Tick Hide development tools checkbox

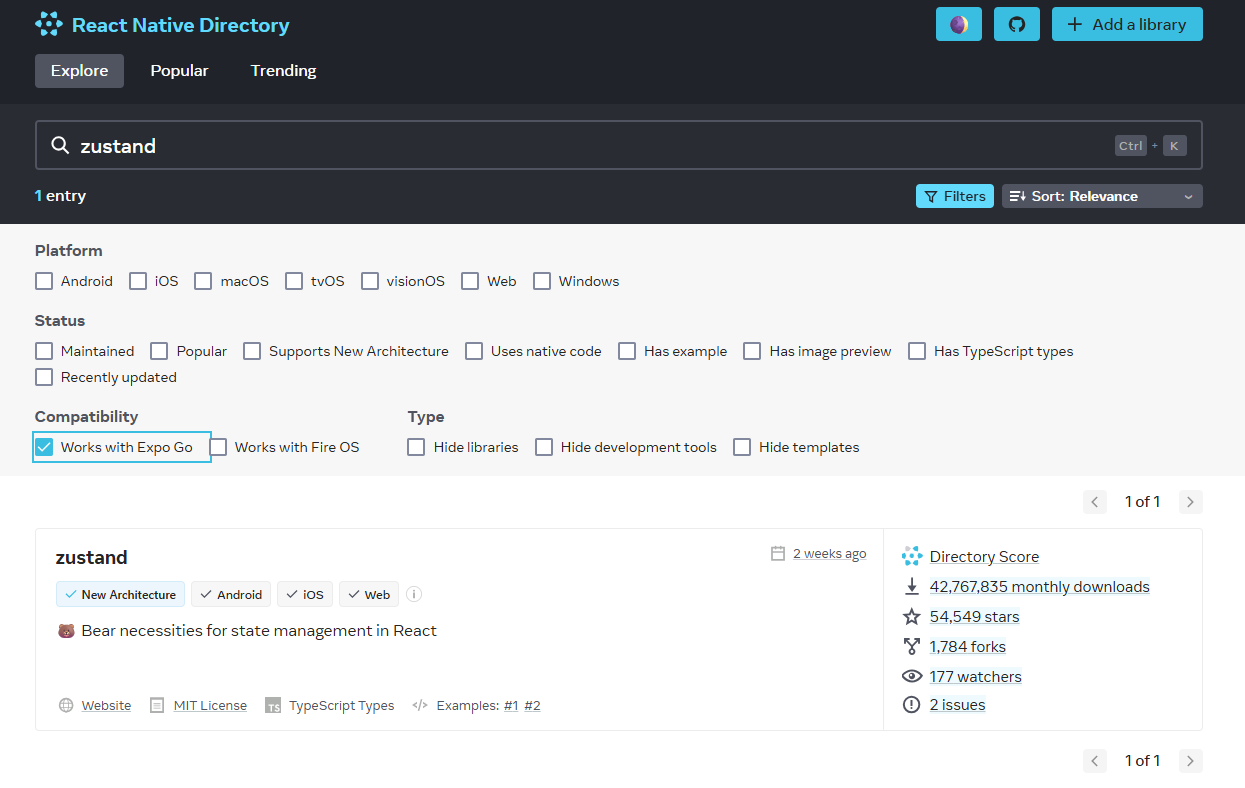(x=544, y=447)
